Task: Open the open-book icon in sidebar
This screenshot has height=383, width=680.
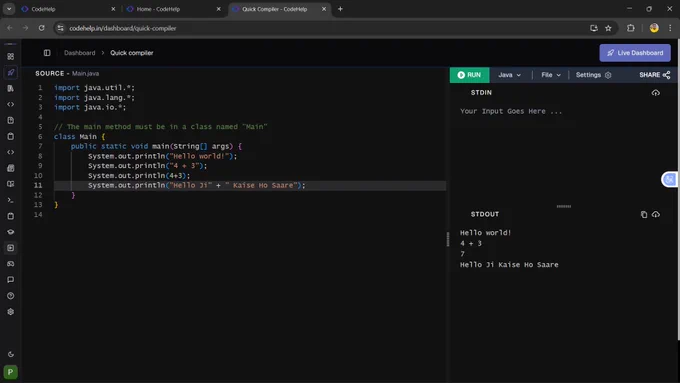Action: 10,184
